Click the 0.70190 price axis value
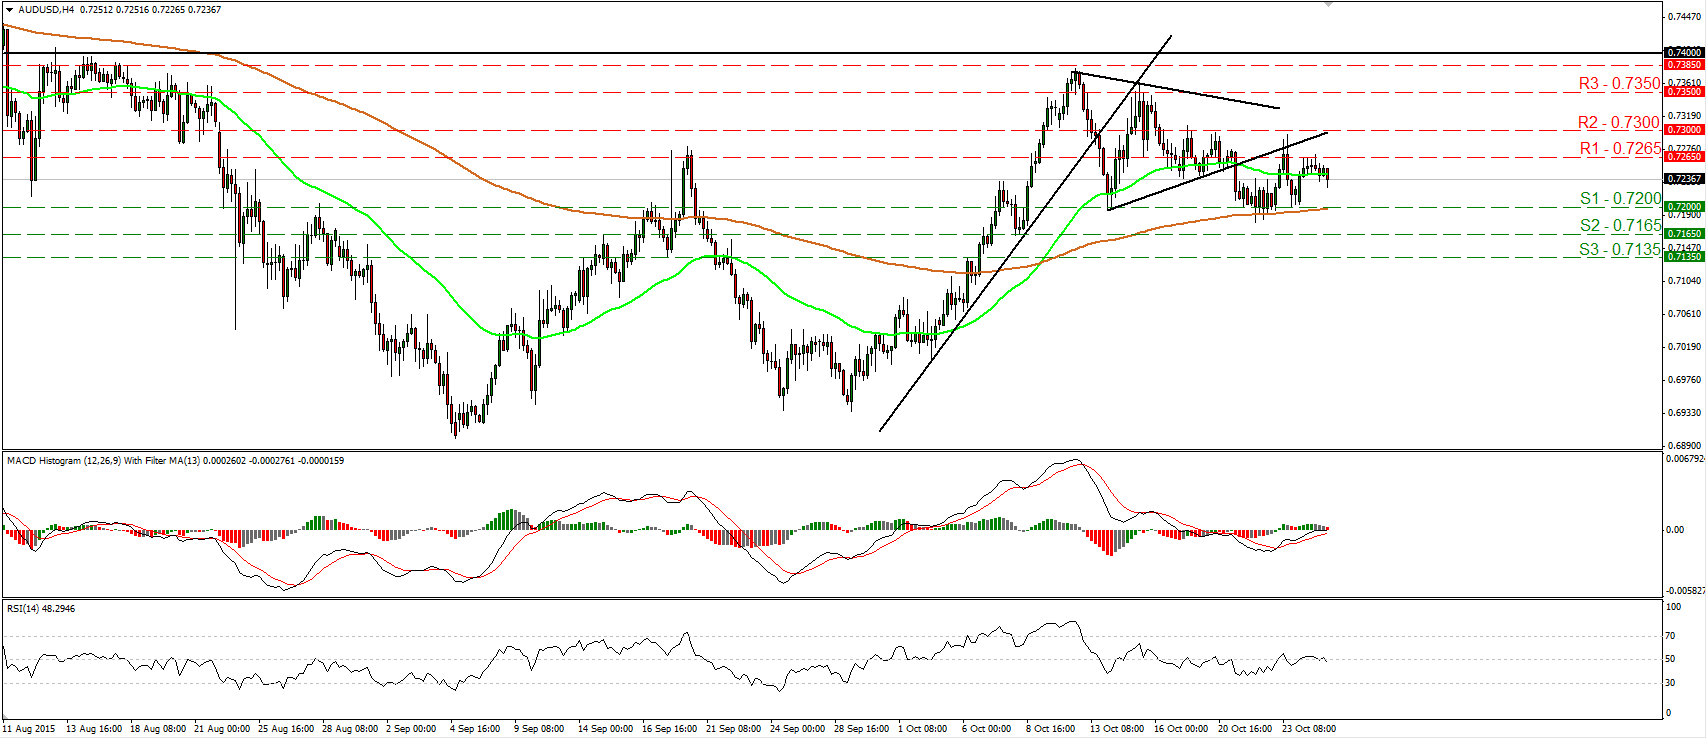Image resolution: width=1706 pixels, height=739 pixels. [1686, 347]
